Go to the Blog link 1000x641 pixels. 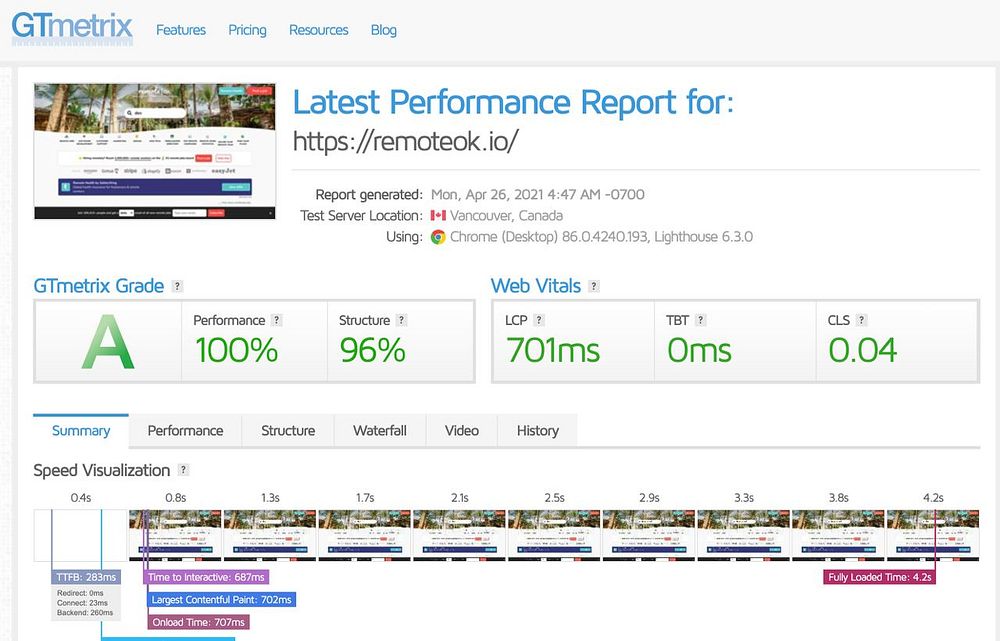(383, 30)
